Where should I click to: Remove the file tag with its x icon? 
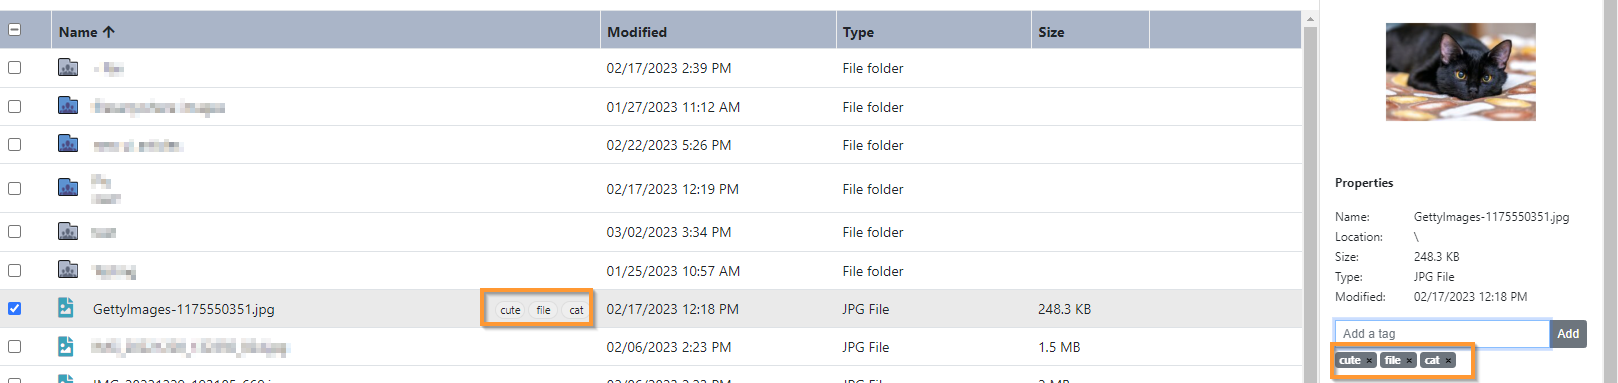pos(1409,361)
